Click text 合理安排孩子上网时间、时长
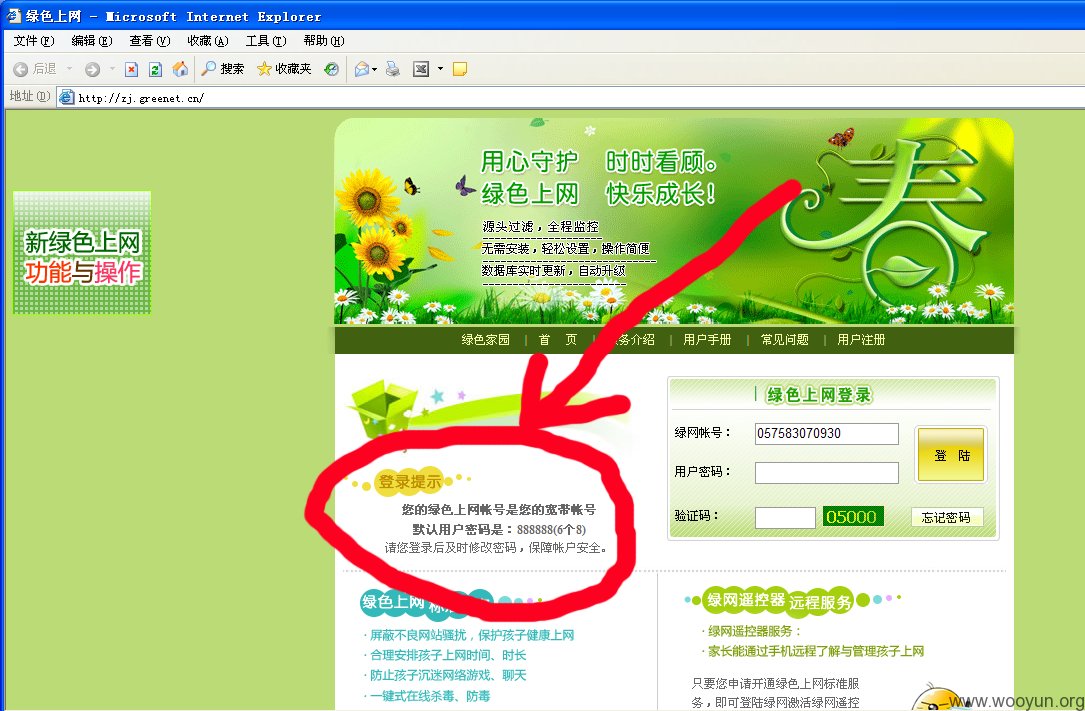The width and height of the screenshot is (1085, 711). [448, 655]
